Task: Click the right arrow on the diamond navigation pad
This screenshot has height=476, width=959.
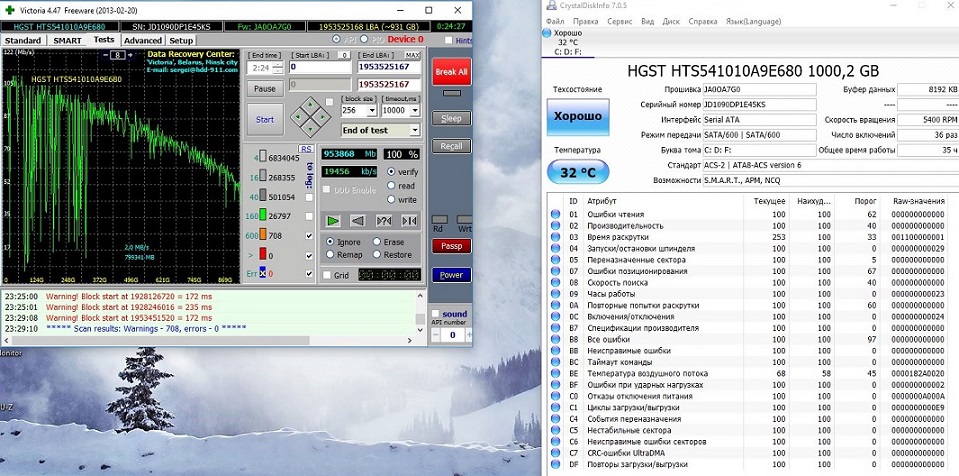Action: coord(323,116)
